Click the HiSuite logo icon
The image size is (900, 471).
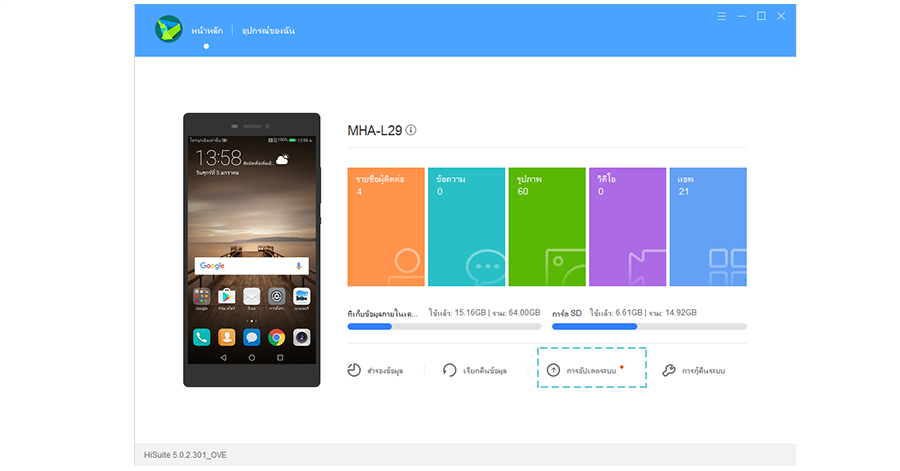click(x=168, y=29)
